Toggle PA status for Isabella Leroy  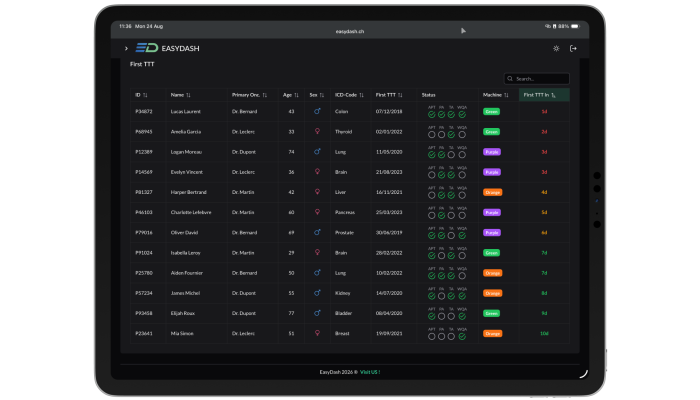pos(442,256)
